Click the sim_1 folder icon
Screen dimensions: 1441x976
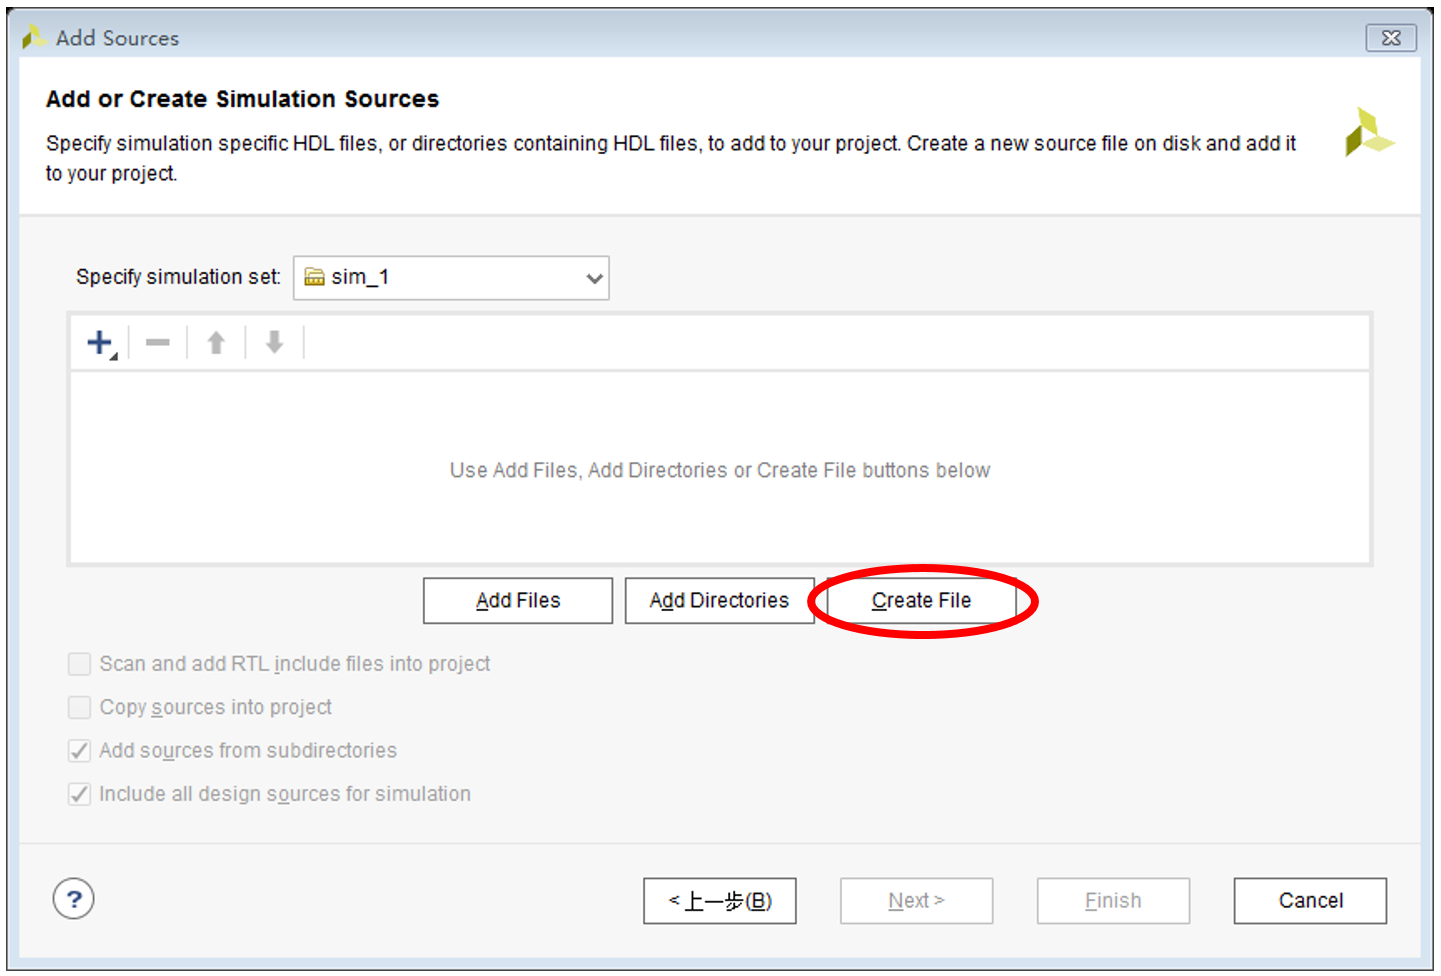click(314, 278)
